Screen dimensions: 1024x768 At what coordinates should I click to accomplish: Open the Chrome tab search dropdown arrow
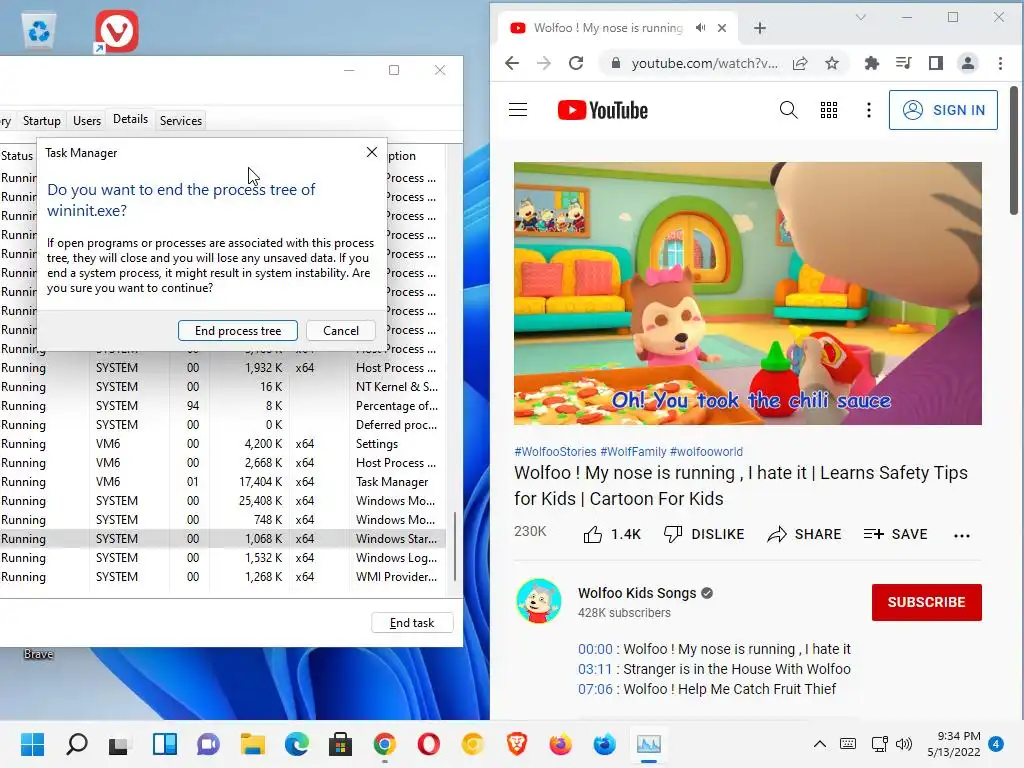tap(861, 18)
